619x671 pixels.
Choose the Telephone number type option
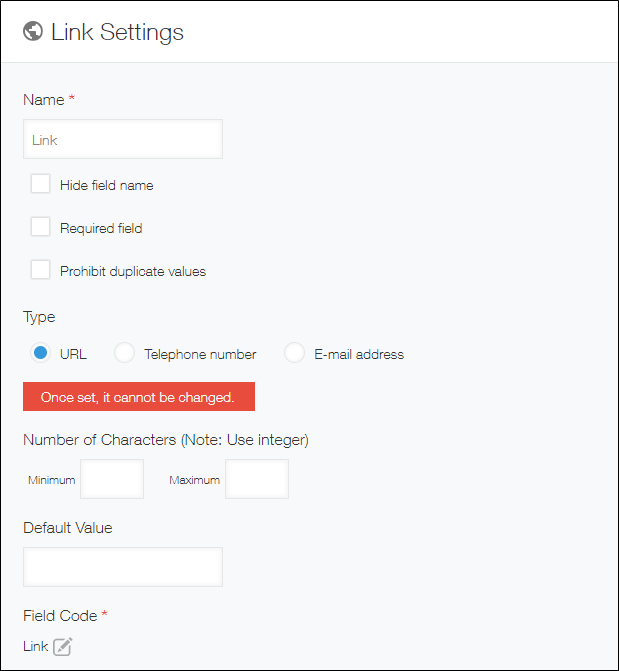(x=125, y=353)
